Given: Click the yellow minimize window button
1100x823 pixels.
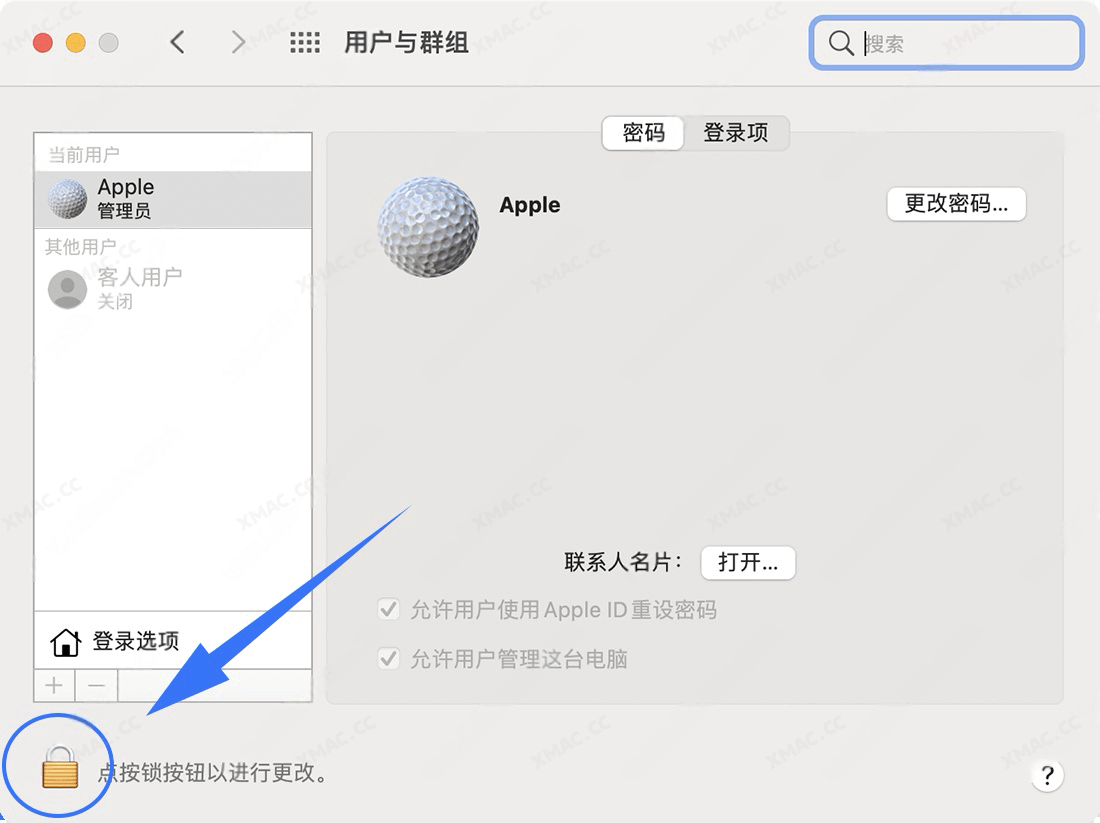Looking at the screenshot, I should 75,42.
